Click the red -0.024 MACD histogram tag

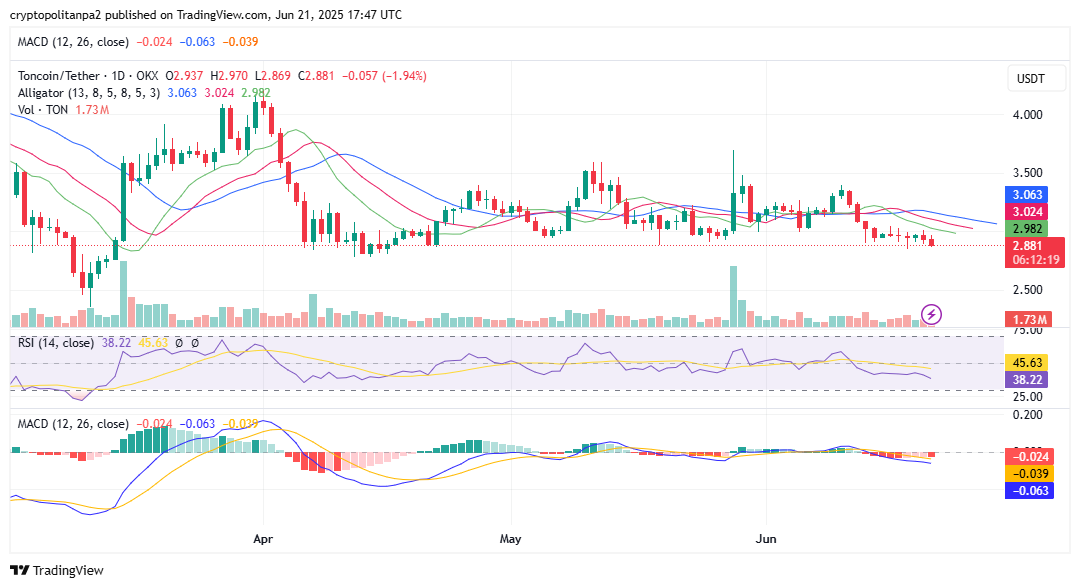1029,456
